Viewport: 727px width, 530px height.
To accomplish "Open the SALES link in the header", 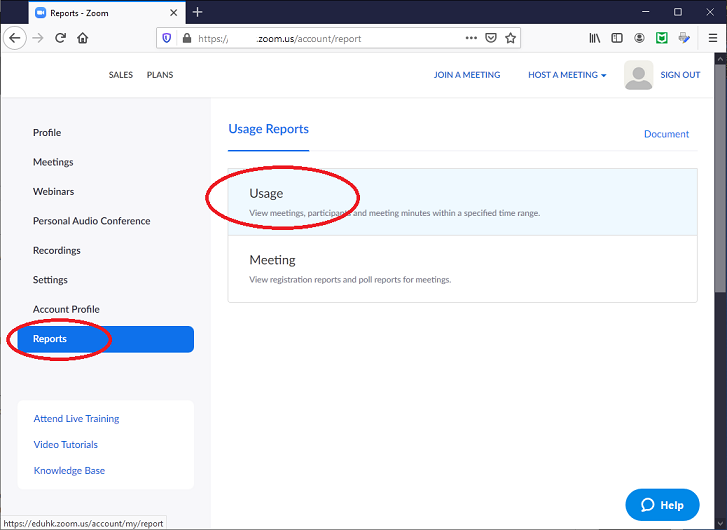I will (121, 75).
